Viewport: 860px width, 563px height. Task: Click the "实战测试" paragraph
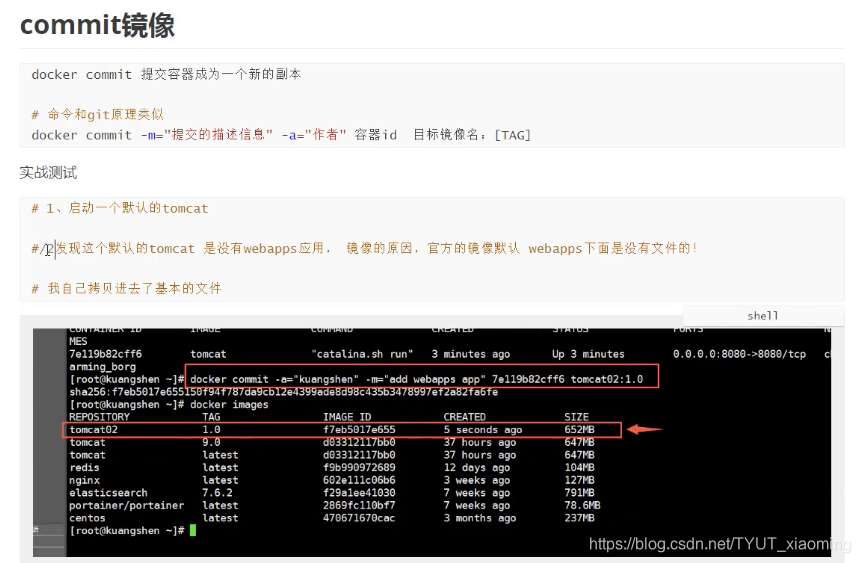[x=48, y=172]
